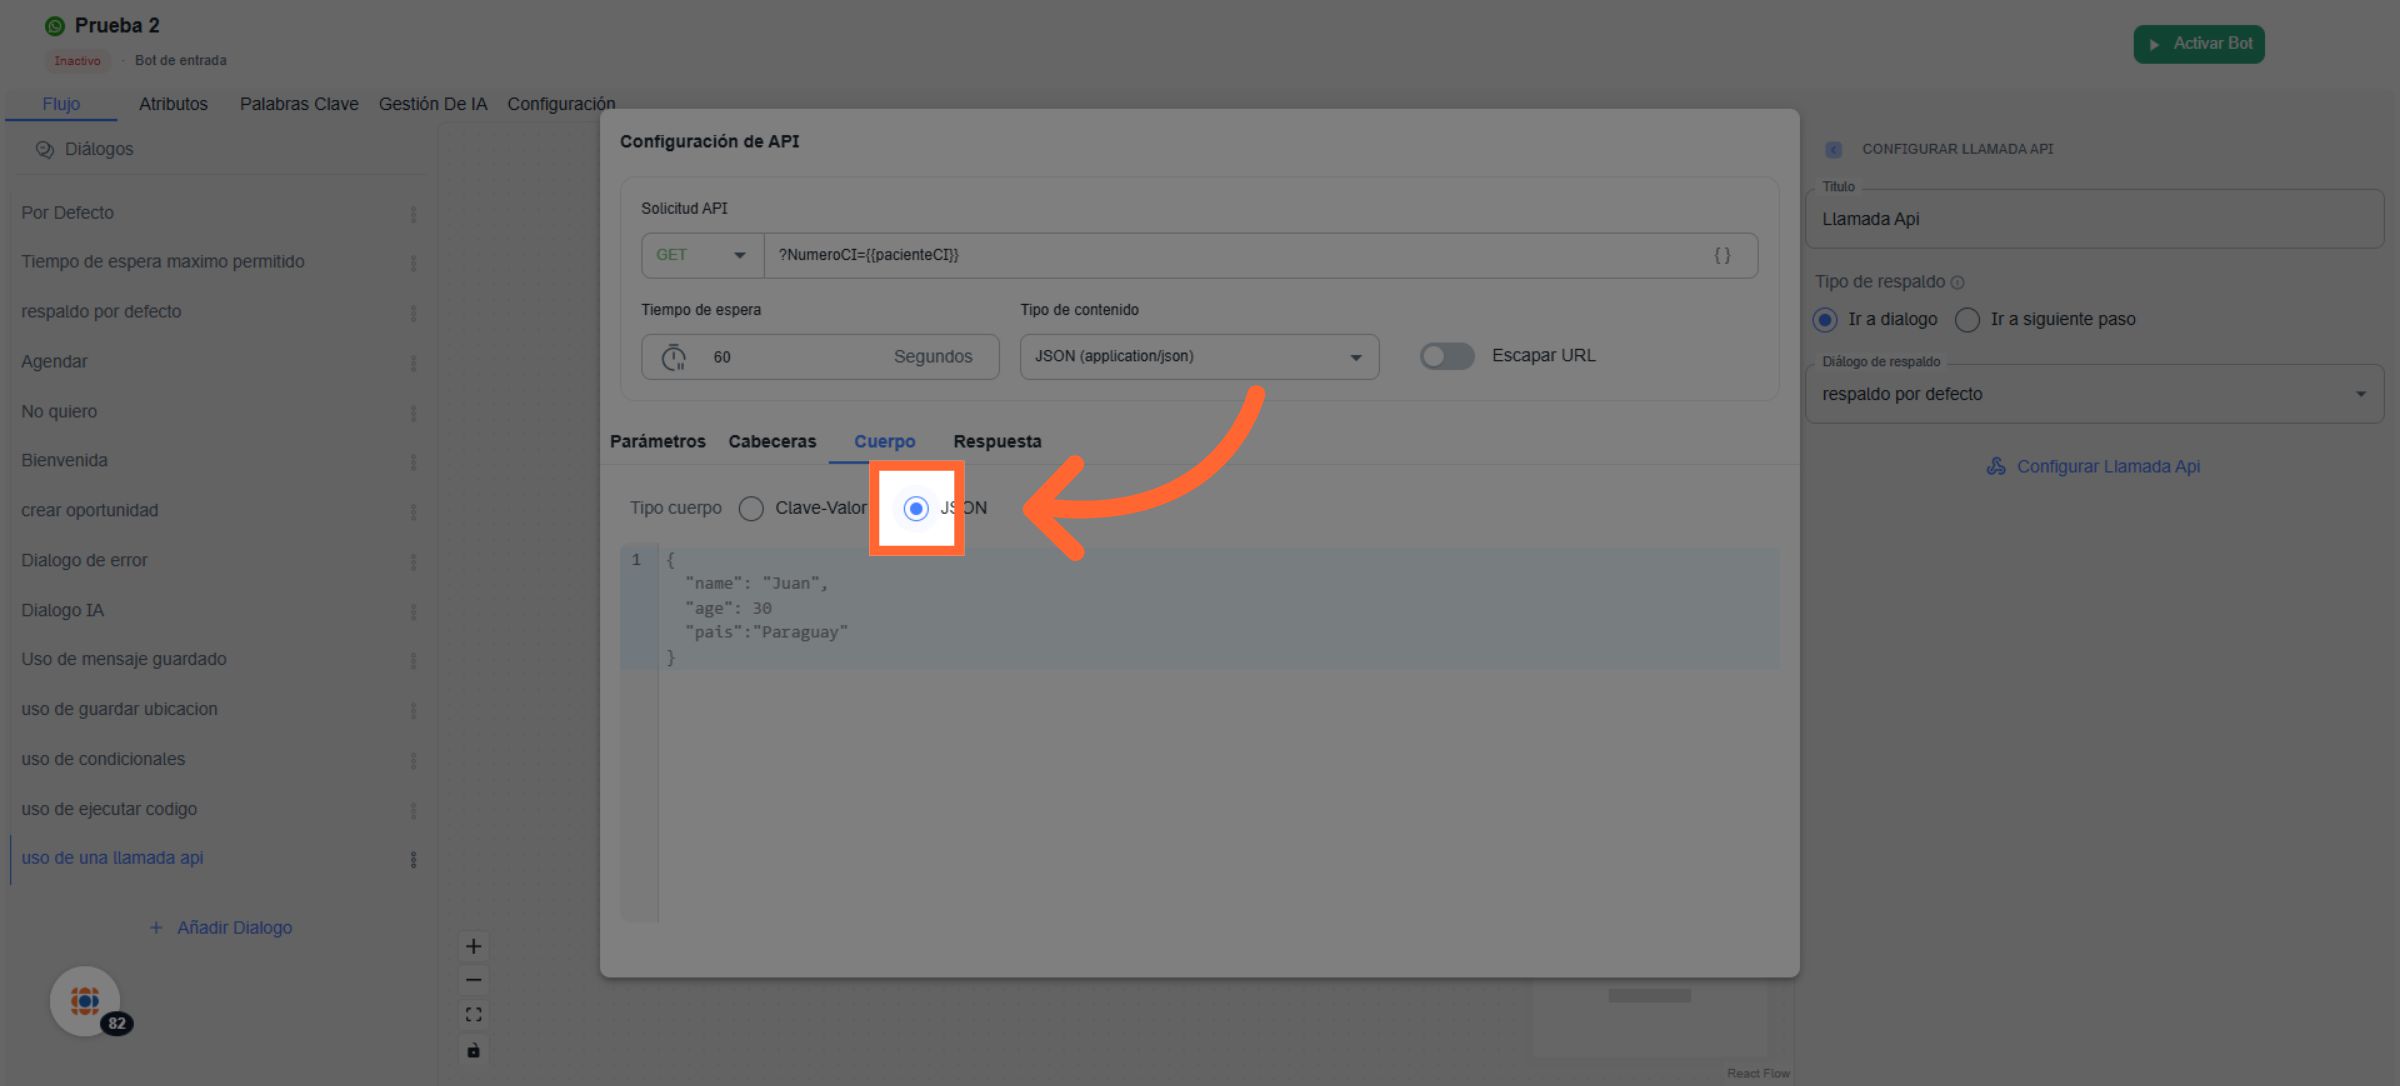Image resolution: width=2400 pixels, height=1086 pixels.
Task: Open the GET method dropdown
Action: pyautogui.click(x=701, y=256)
